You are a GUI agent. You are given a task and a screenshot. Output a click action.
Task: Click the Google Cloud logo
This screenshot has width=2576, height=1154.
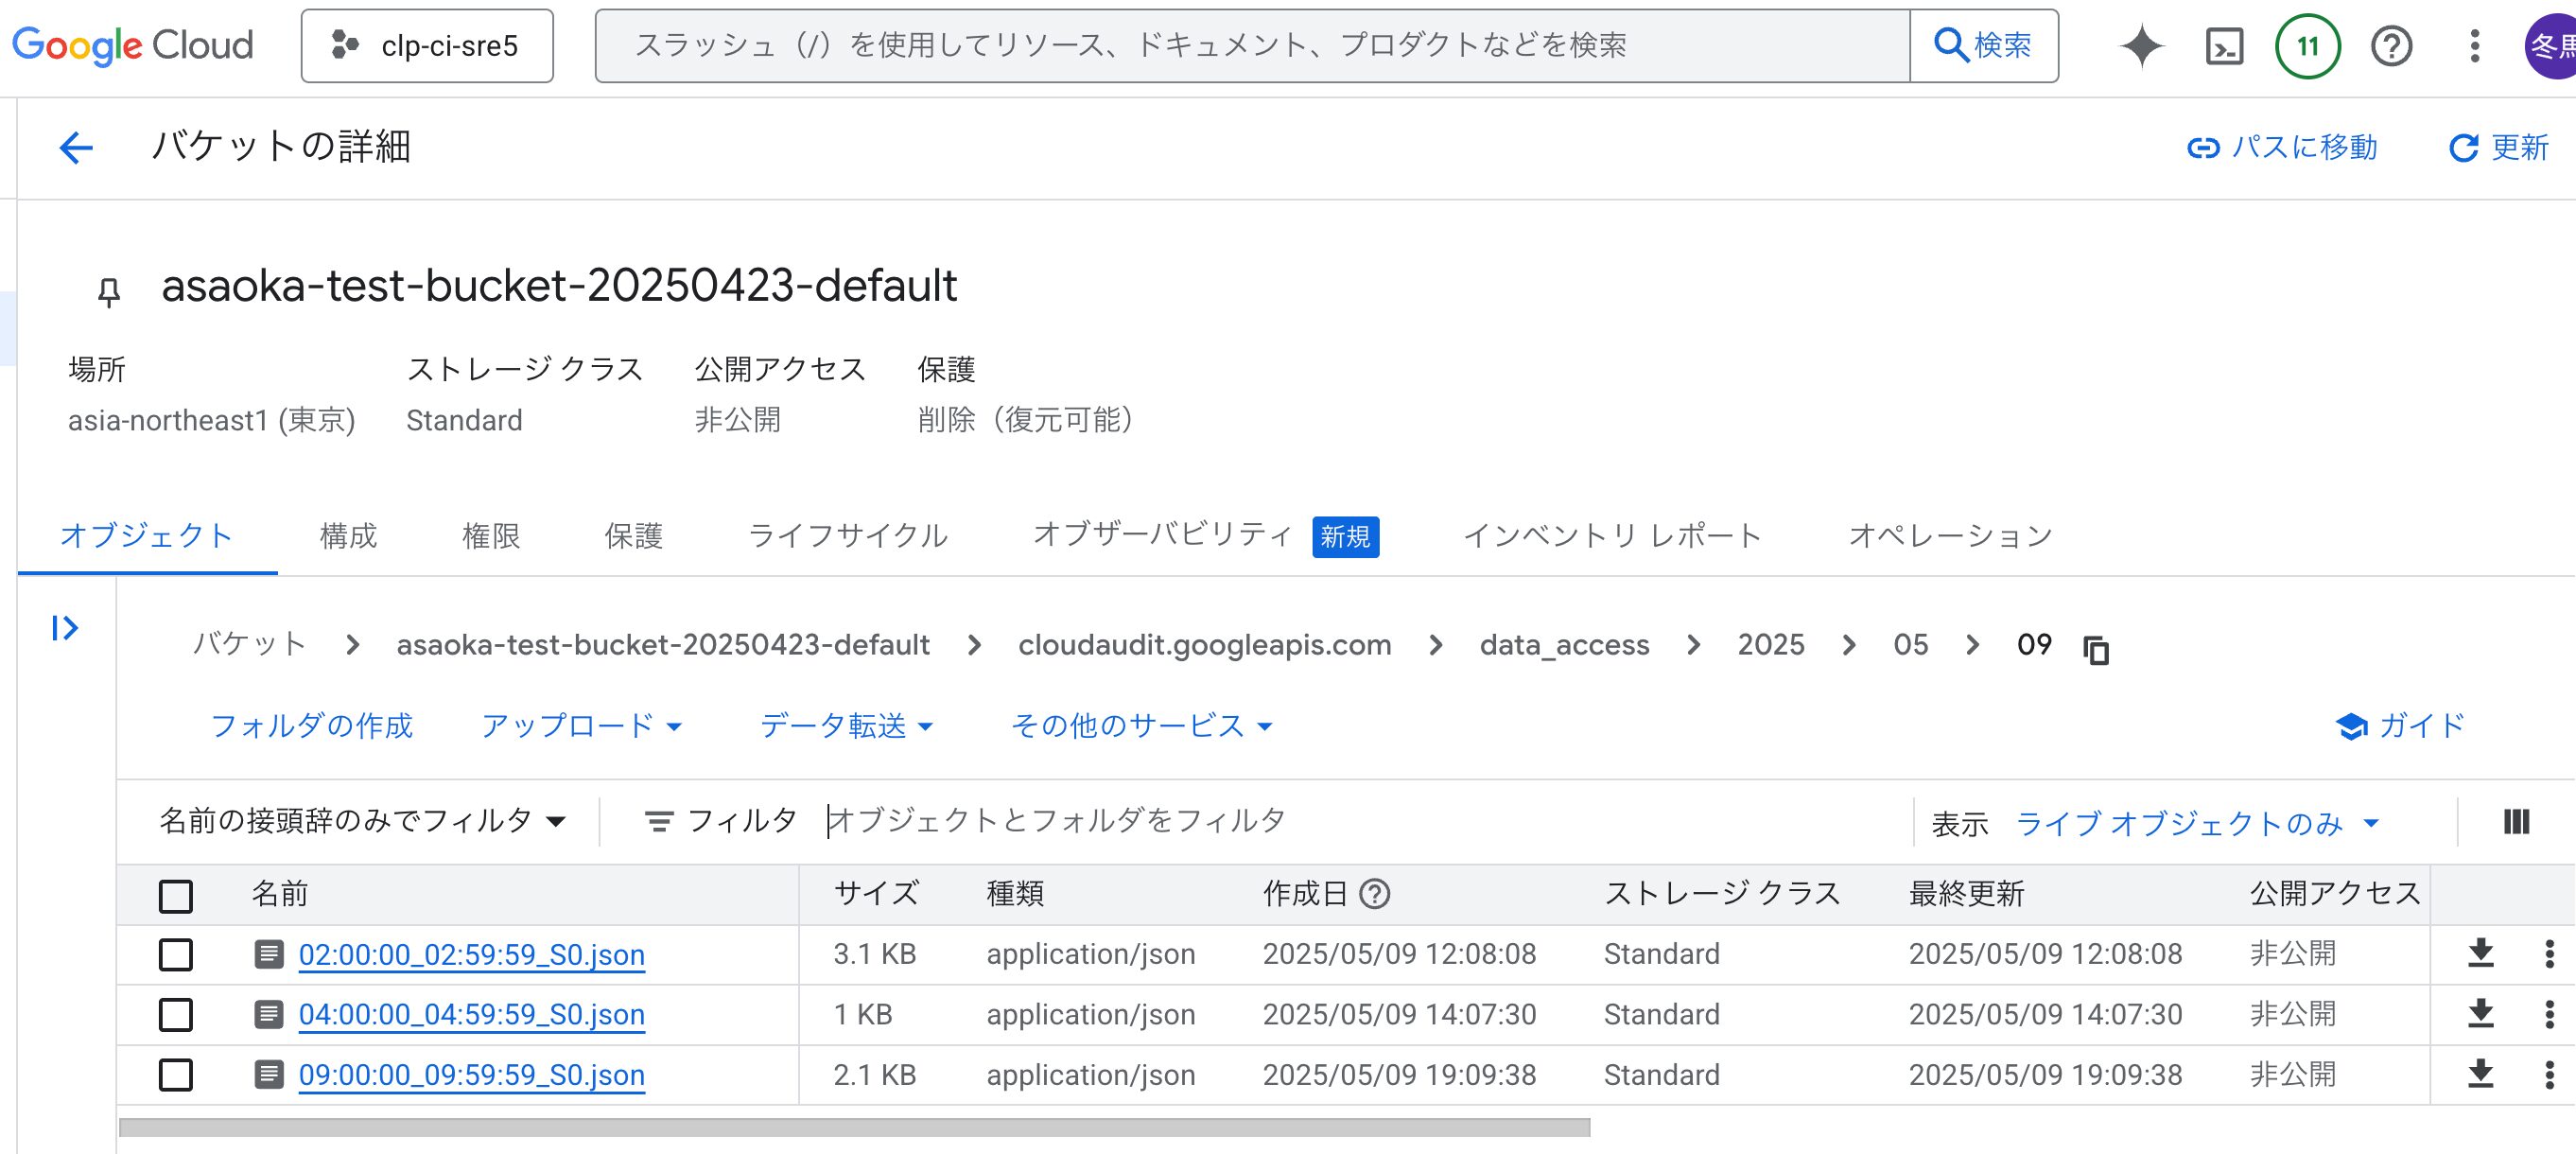133,45
